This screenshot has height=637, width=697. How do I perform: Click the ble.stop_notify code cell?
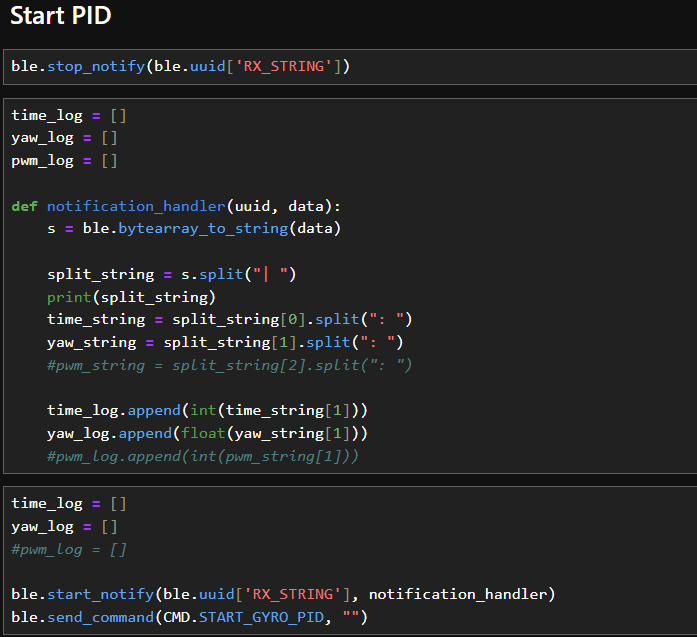350,67
